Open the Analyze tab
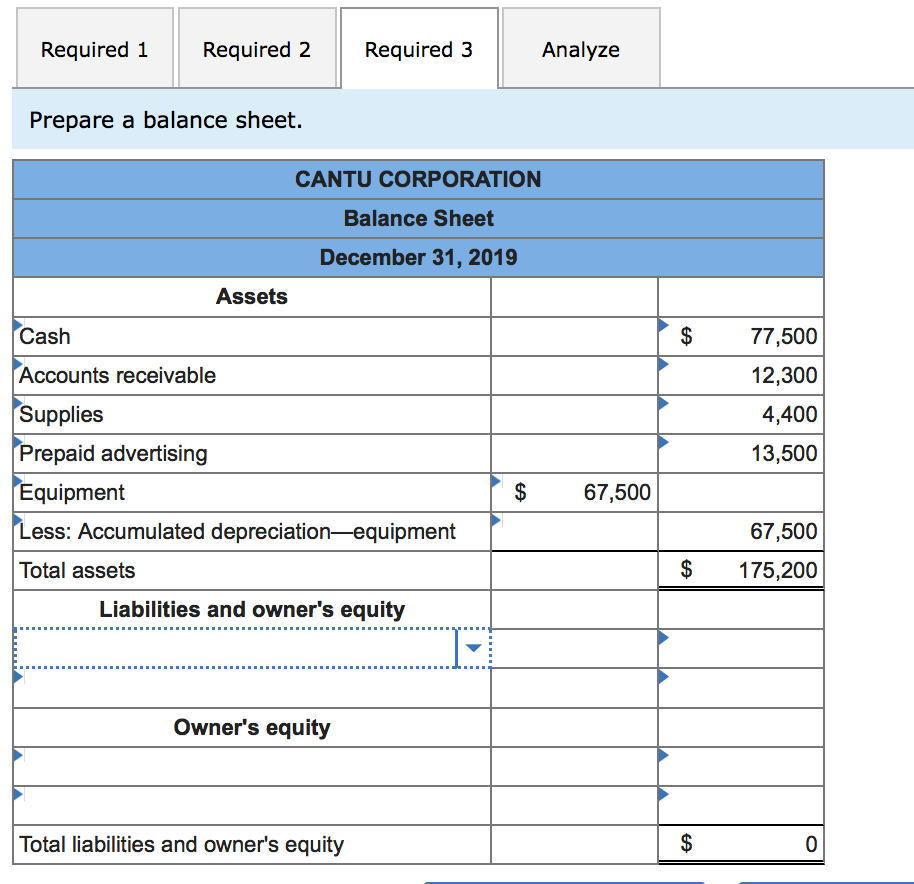 581,48
